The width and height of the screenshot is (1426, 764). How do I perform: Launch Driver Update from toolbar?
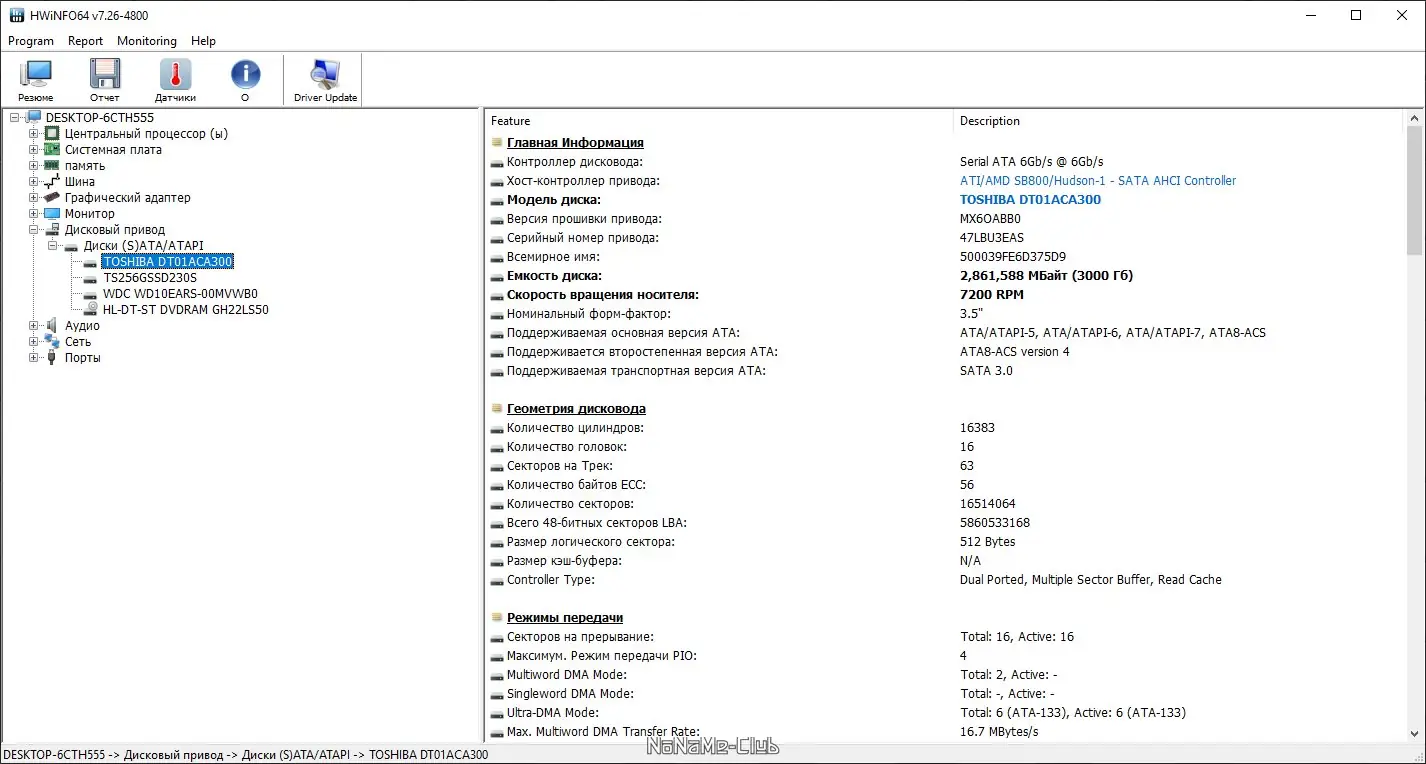tap(325, 80)
